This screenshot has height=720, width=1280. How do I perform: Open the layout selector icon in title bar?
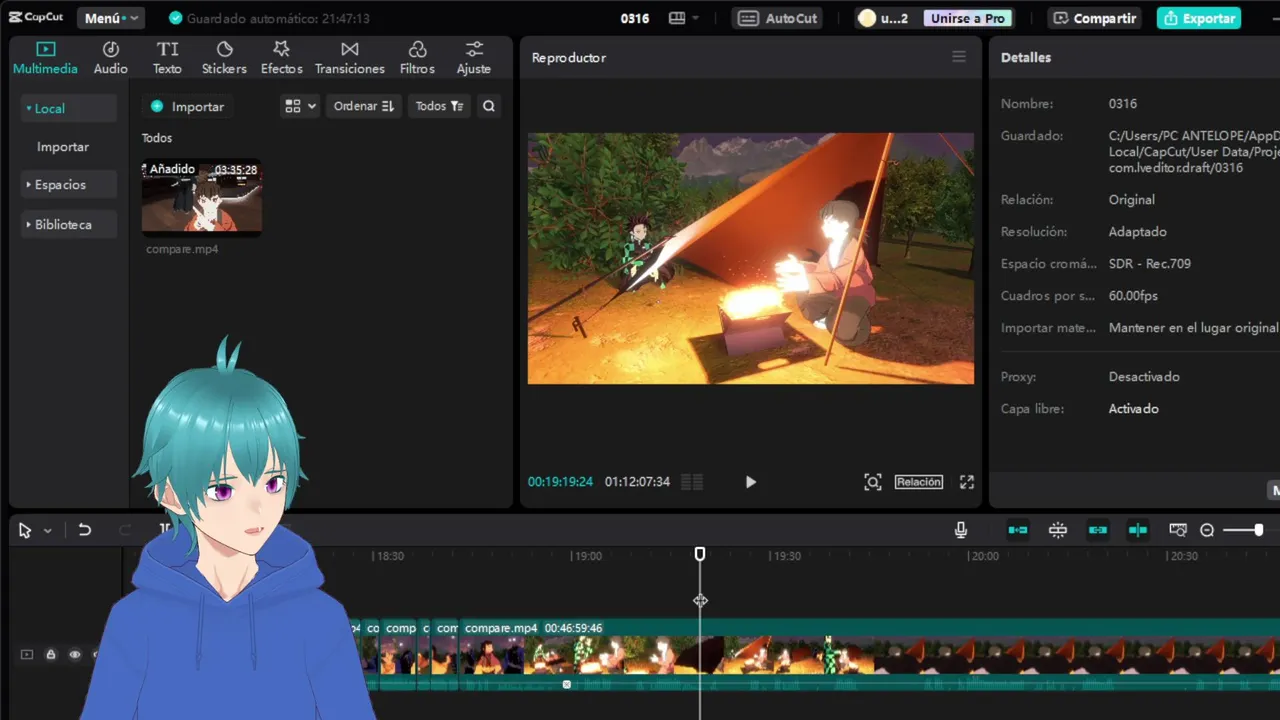point(683,18)
